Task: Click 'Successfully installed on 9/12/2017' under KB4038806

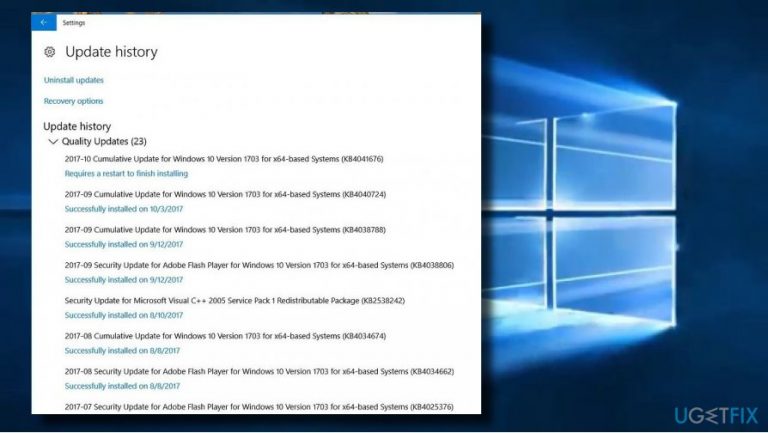Action: 124,280
